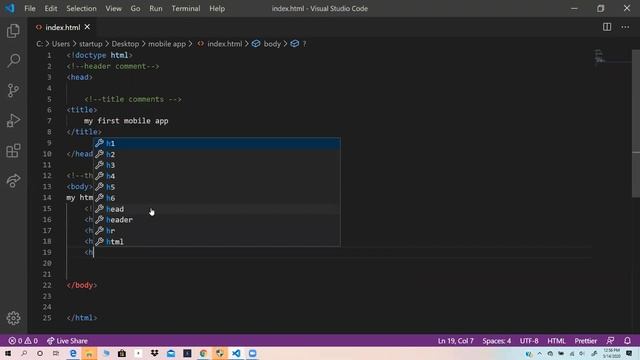Open the Terminal menu

186,8
